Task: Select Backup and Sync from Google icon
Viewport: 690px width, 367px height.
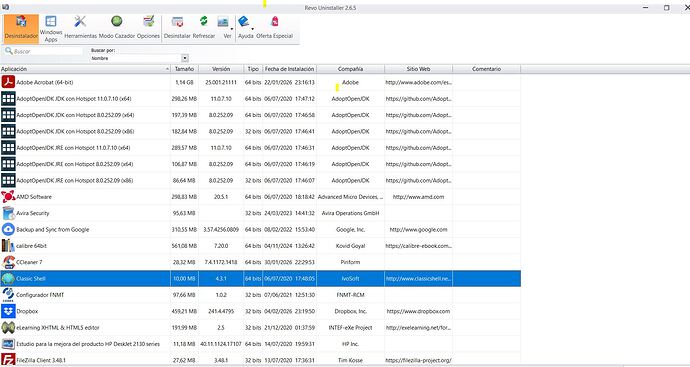Action: [x=8, y=229]
